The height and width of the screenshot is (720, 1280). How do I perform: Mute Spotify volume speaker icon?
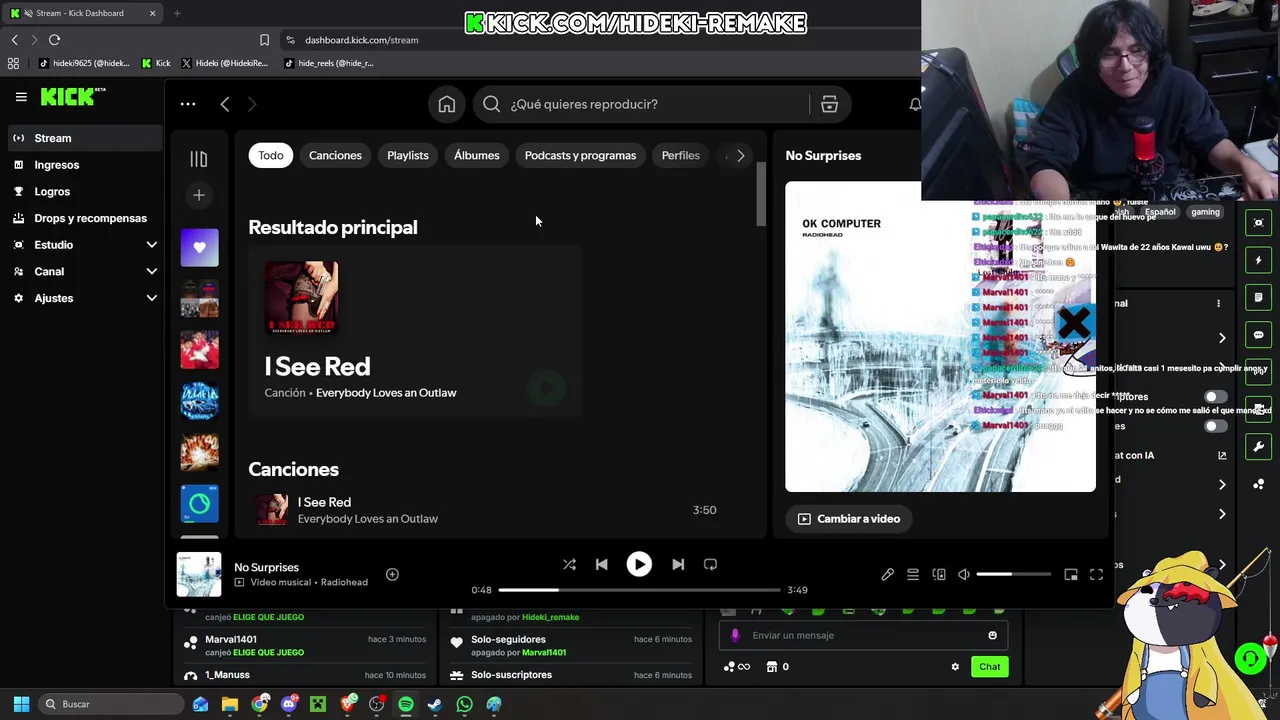[x=964, y=575]
